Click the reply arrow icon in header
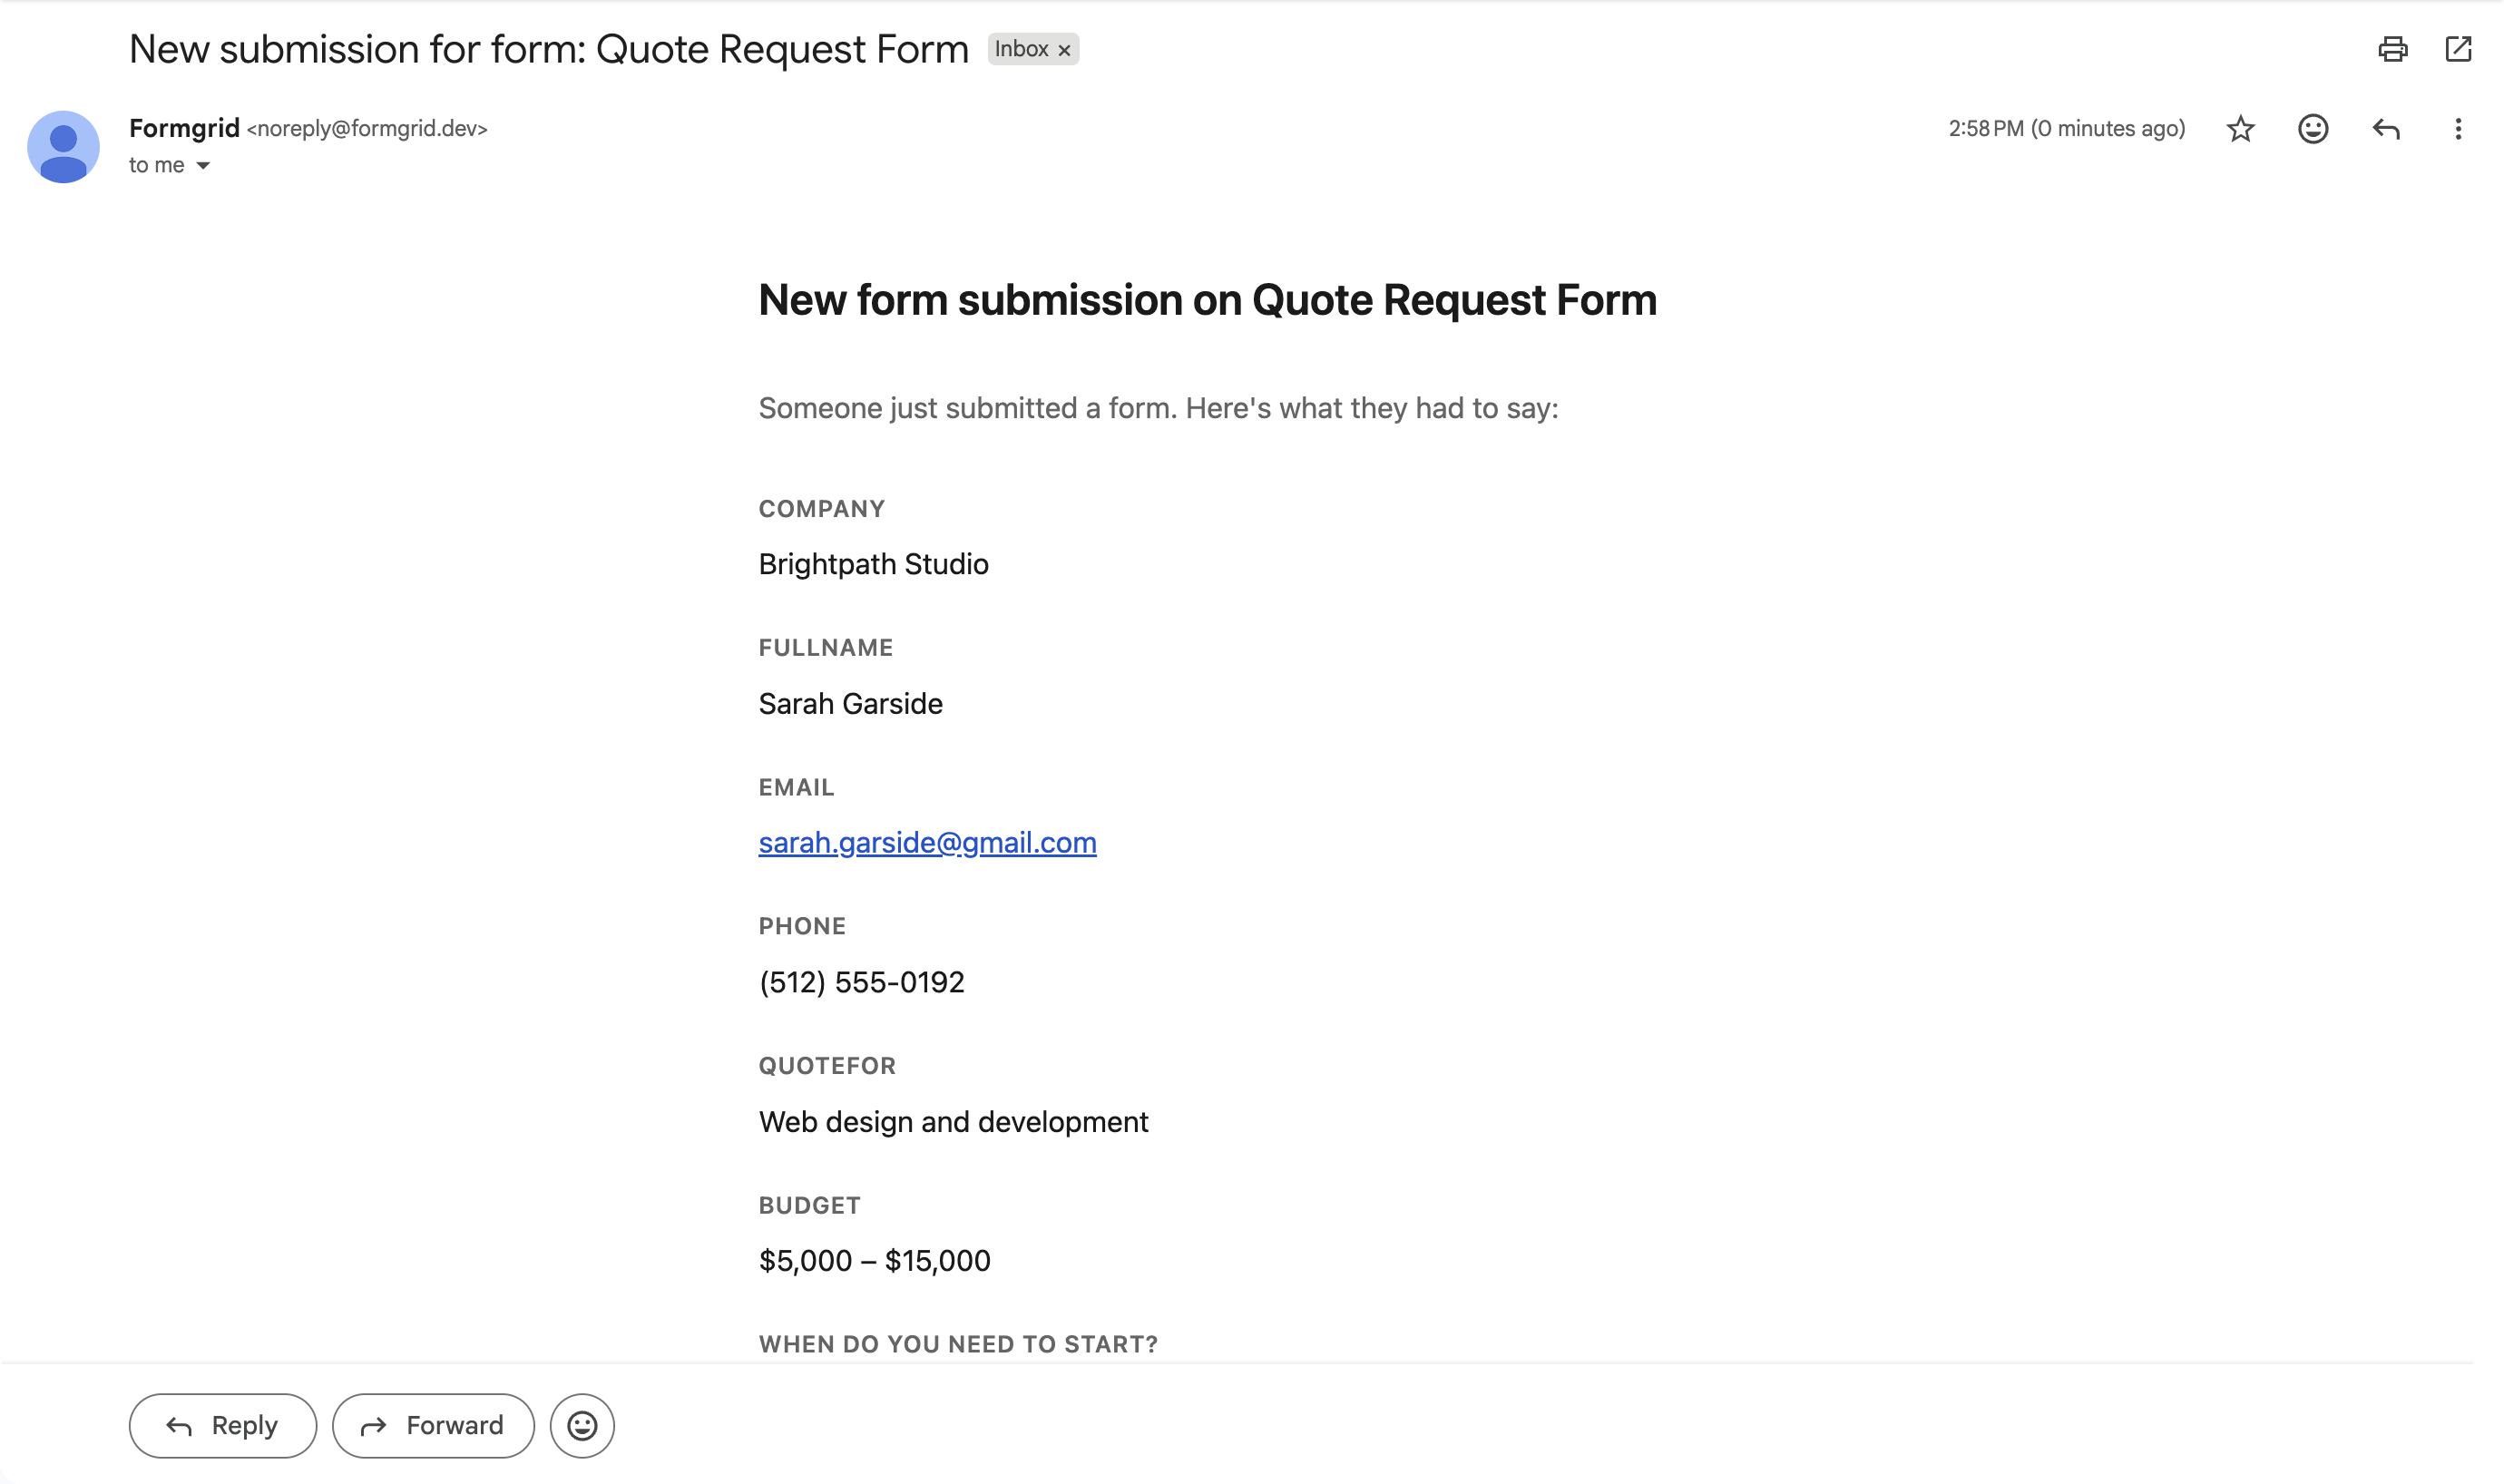Image resolution: width=2504 pixels, height=1484 pixels. [x=2386, y=129]
